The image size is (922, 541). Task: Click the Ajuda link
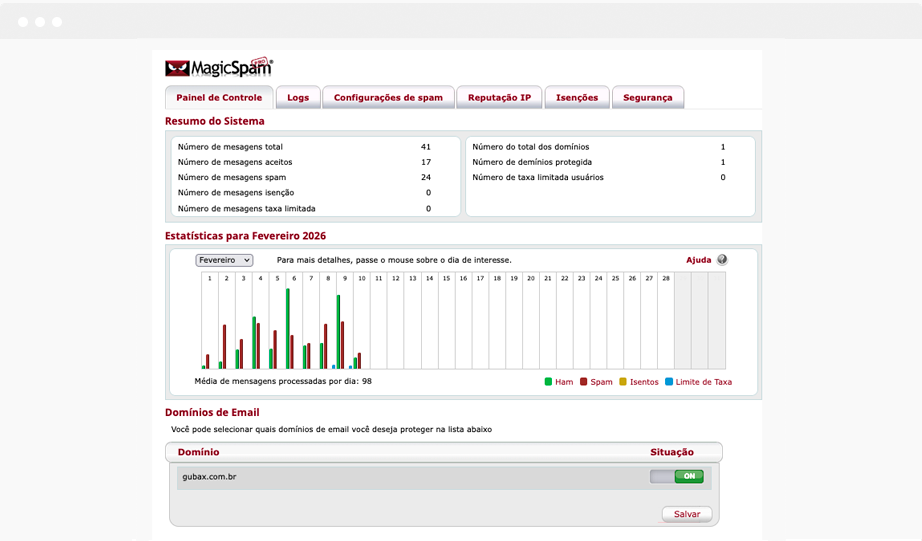699,260
